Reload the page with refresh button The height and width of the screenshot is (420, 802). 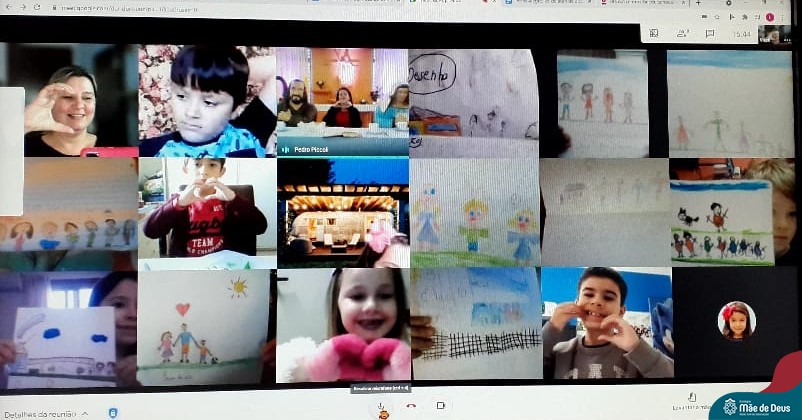(37, 7)
